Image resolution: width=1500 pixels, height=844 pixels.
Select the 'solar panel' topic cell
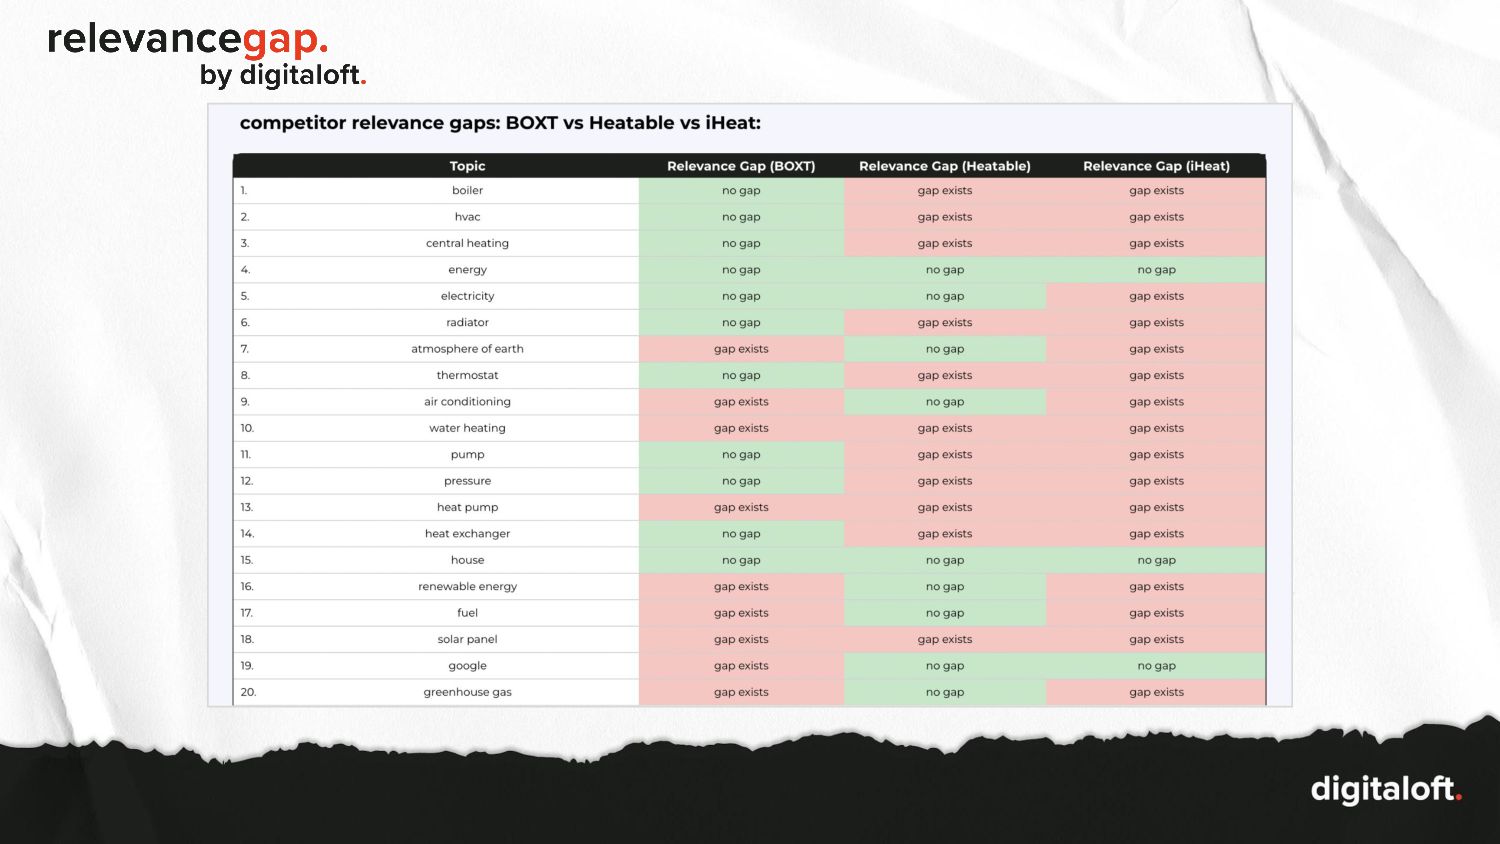pyautogui.click(x=467, y=639)
